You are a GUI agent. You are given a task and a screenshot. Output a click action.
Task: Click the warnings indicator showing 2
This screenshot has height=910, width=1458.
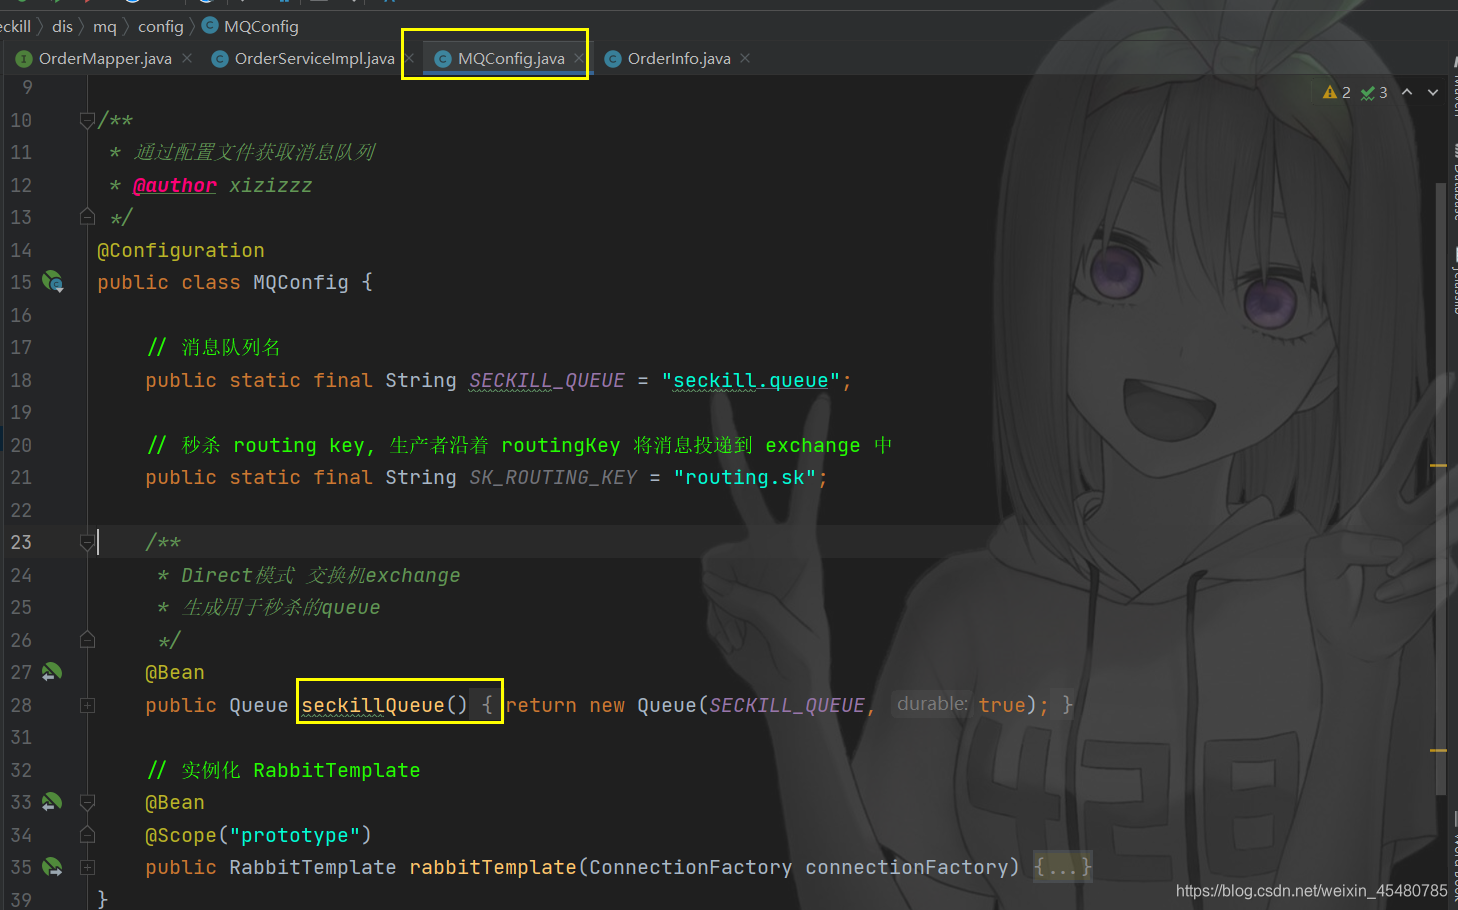tap(1337, 92)
